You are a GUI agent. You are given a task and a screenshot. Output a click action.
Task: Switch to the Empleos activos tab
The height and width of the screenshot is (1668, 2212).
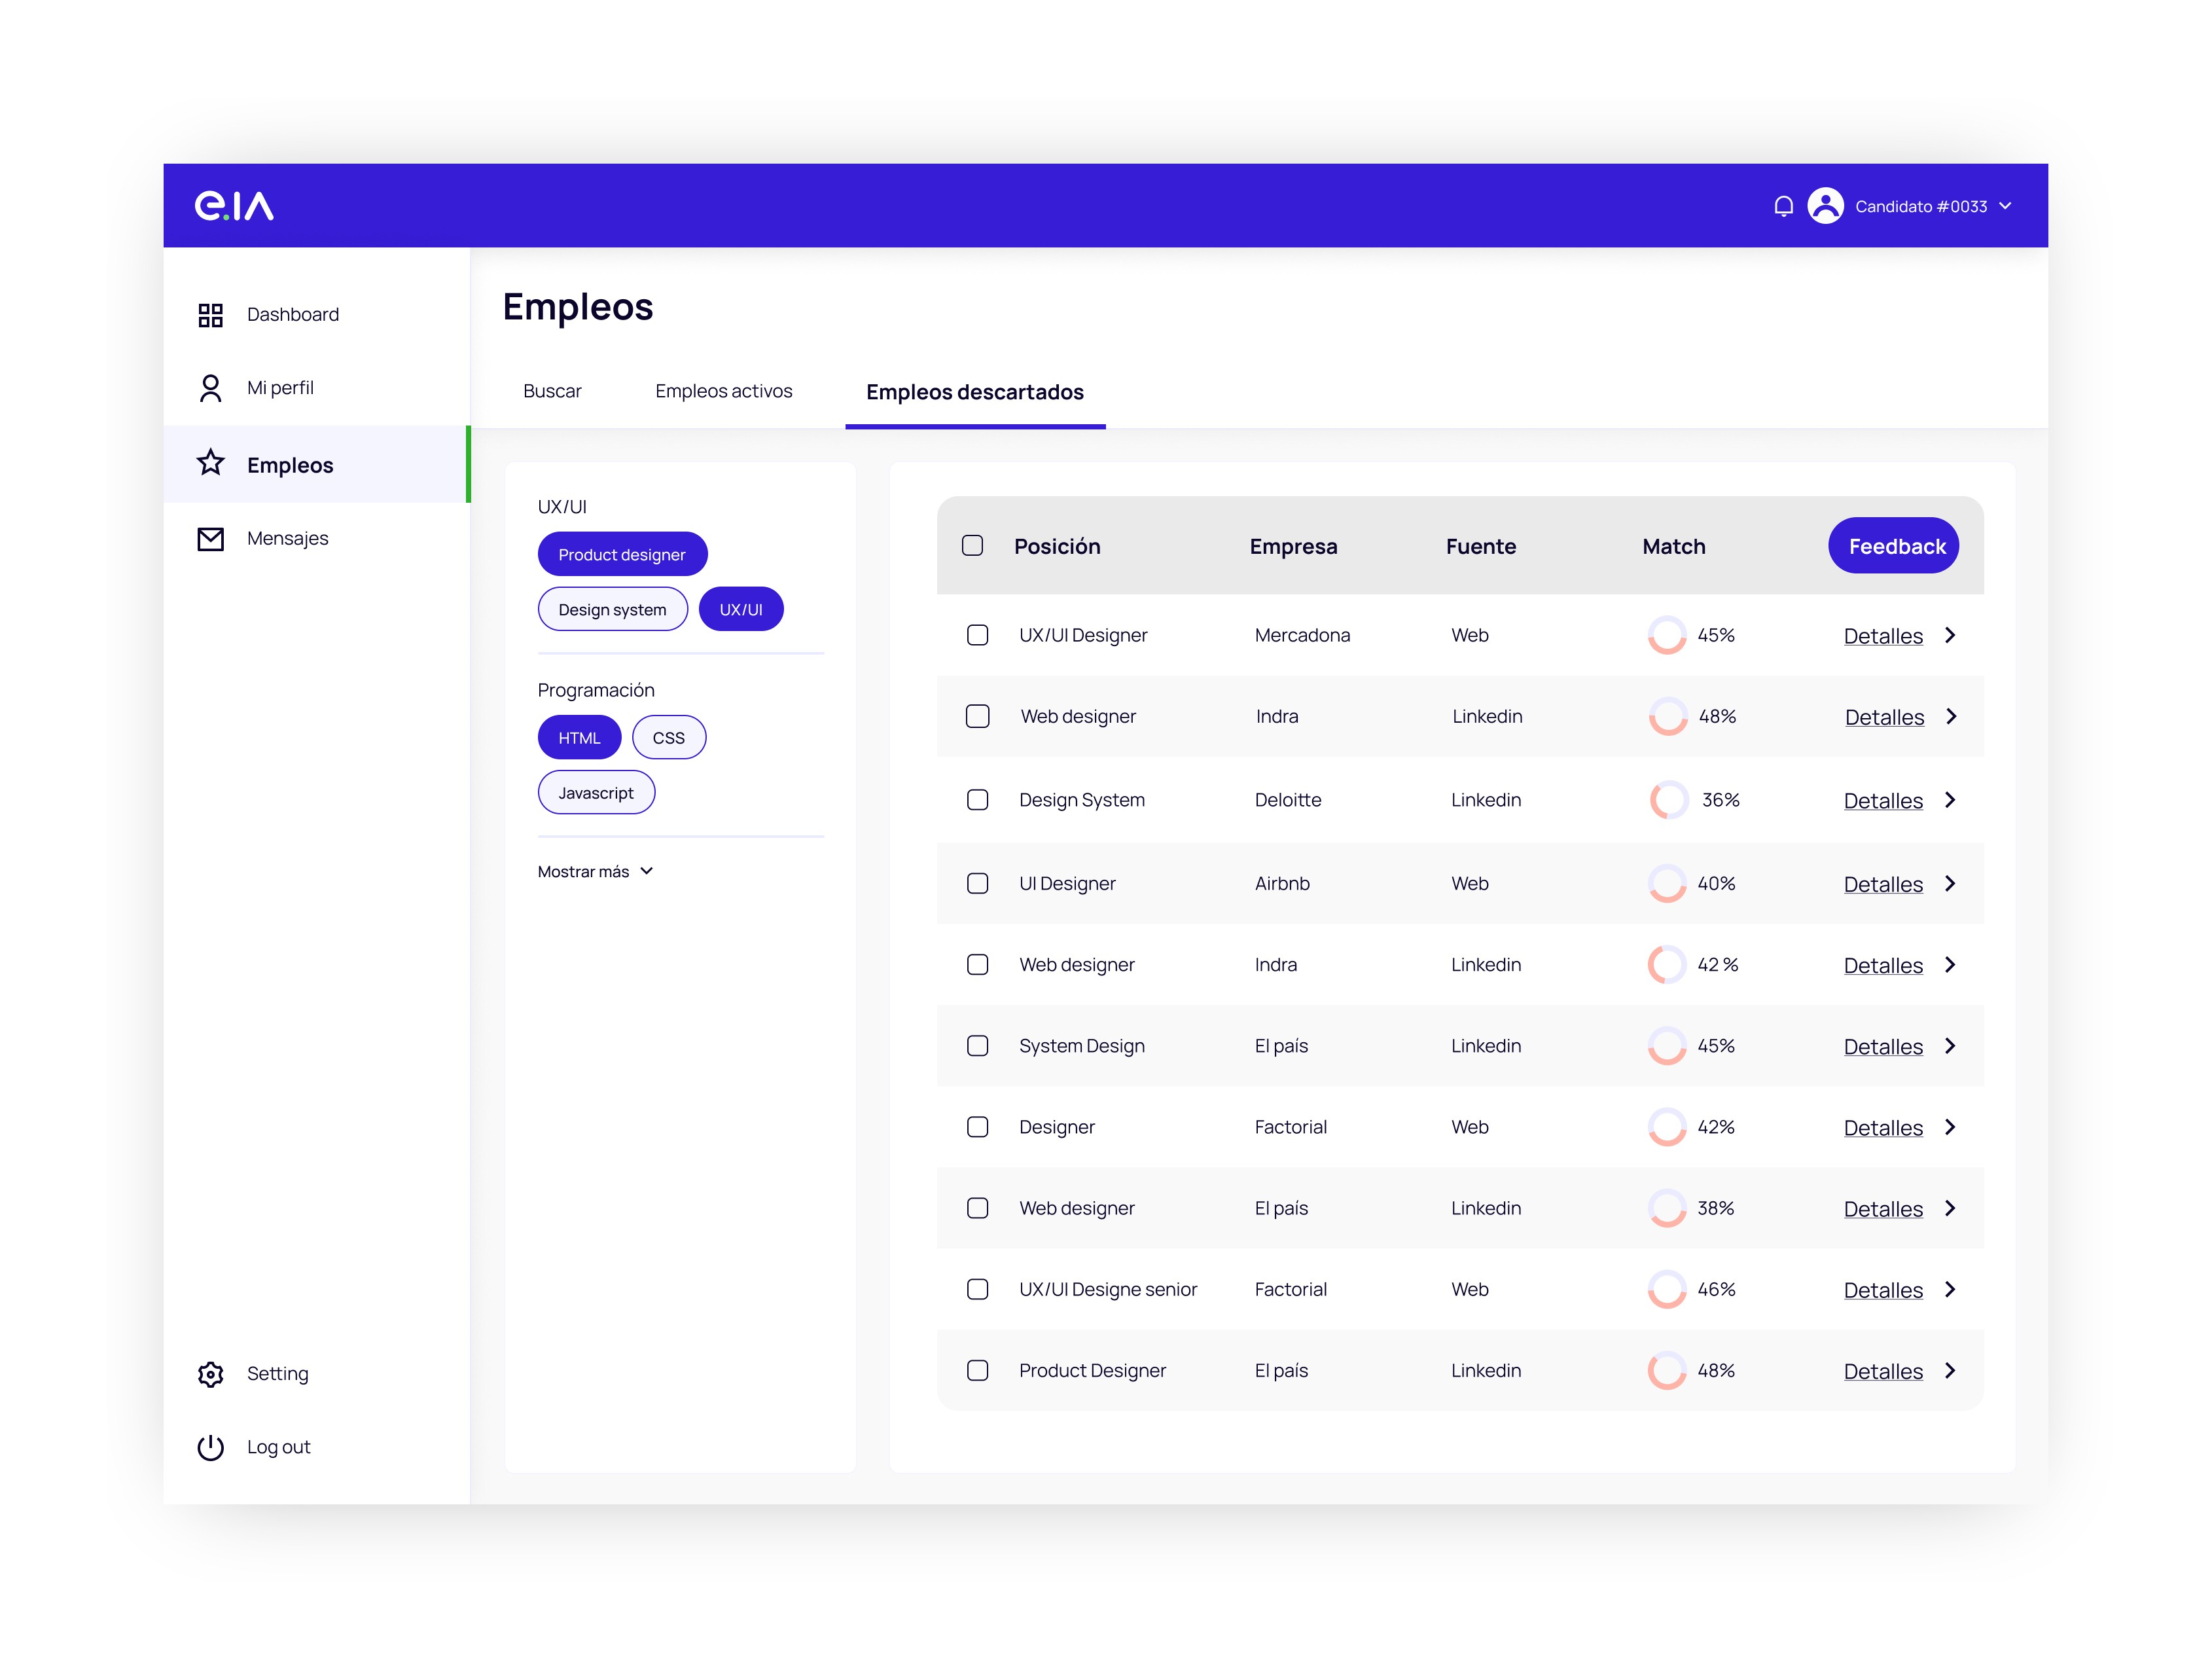724,391
